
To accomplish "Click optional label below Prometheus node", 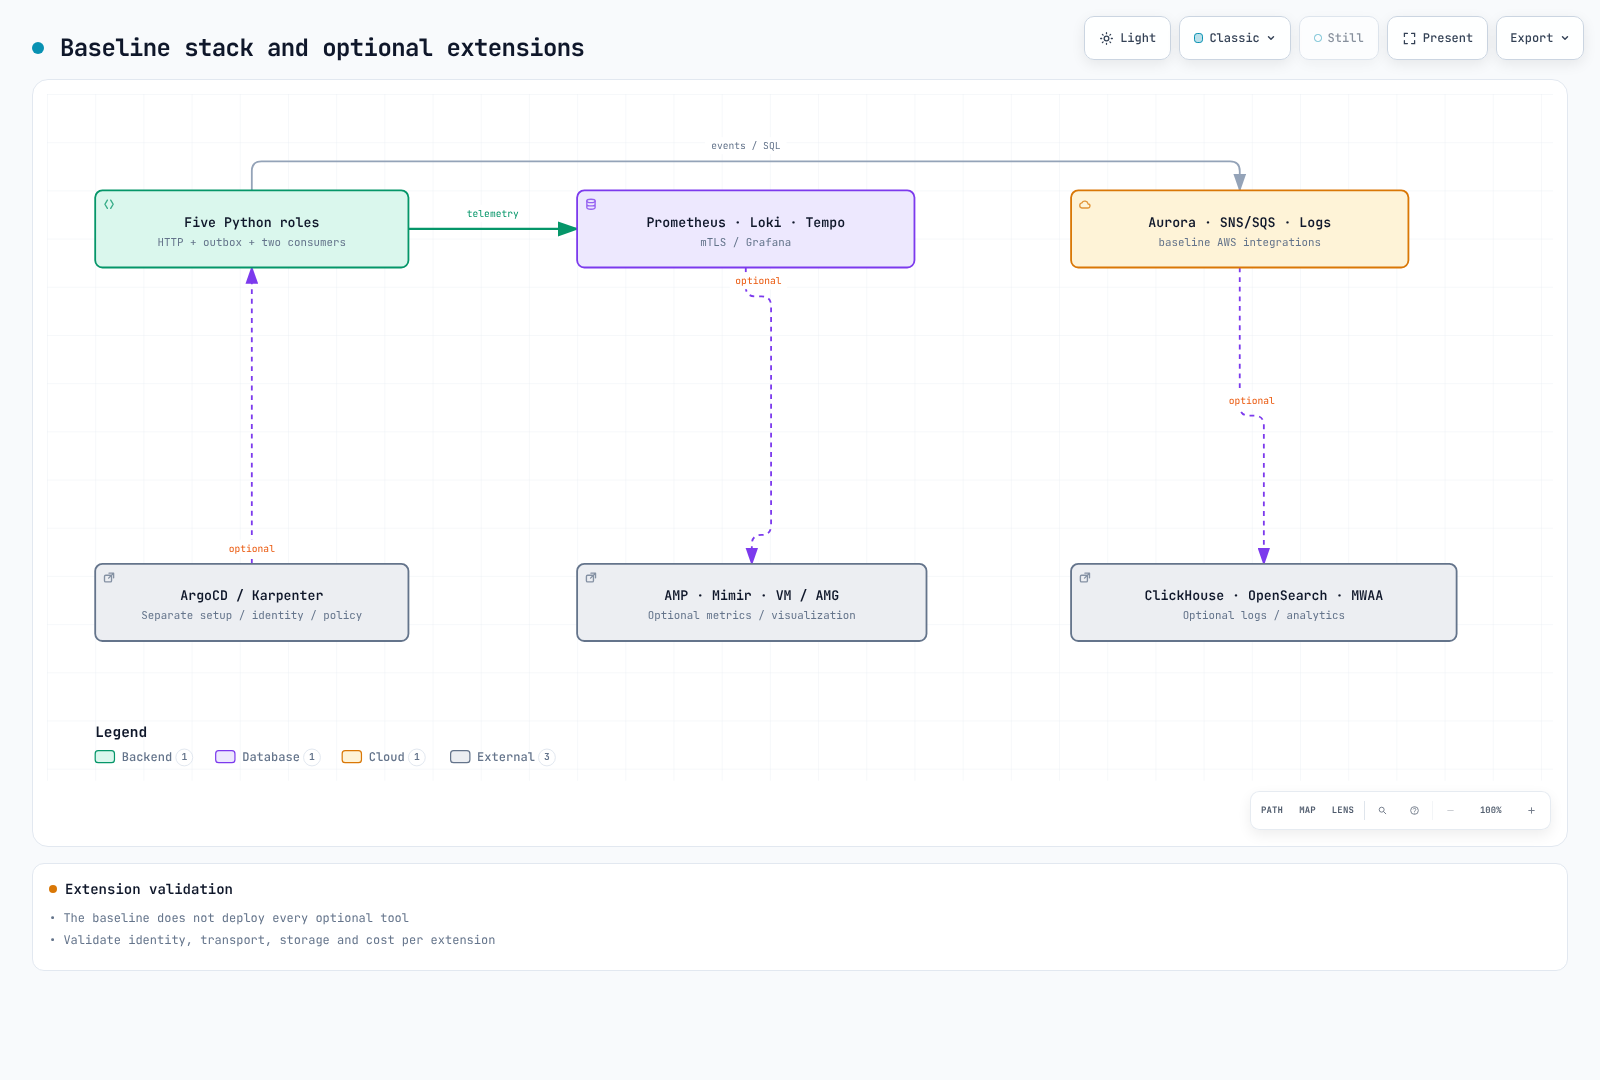I will tap(758, 281).
